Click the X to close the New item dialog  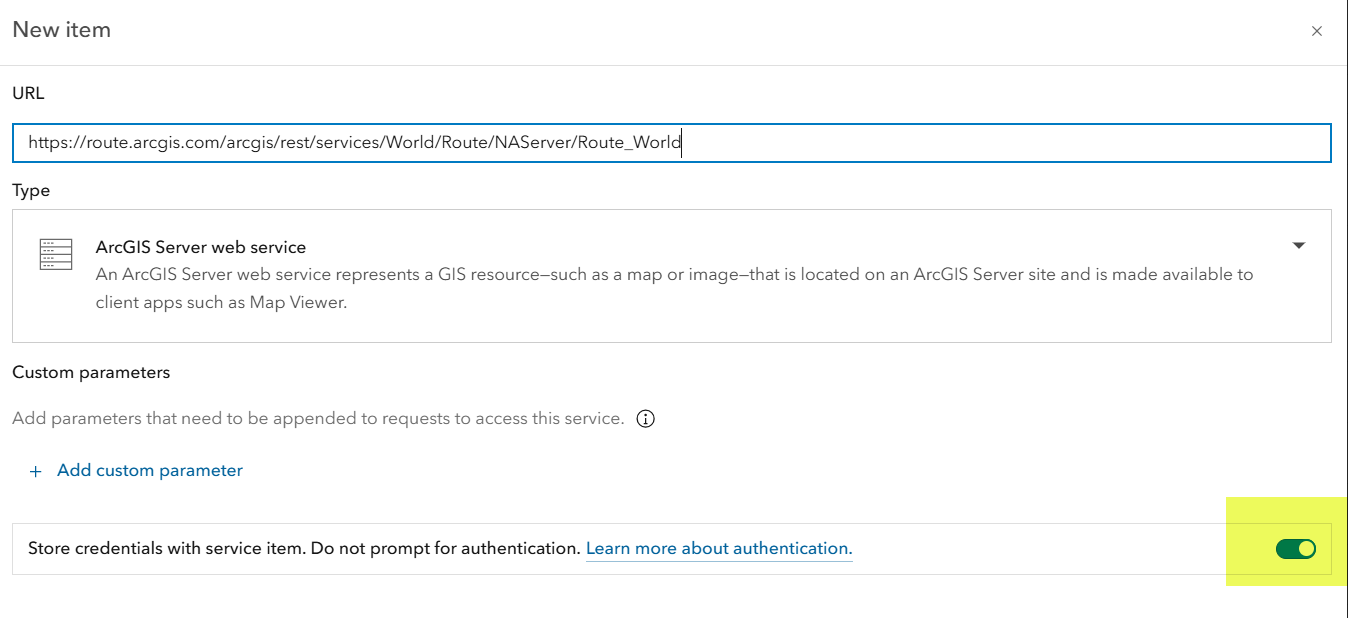tap(1317, 30)
